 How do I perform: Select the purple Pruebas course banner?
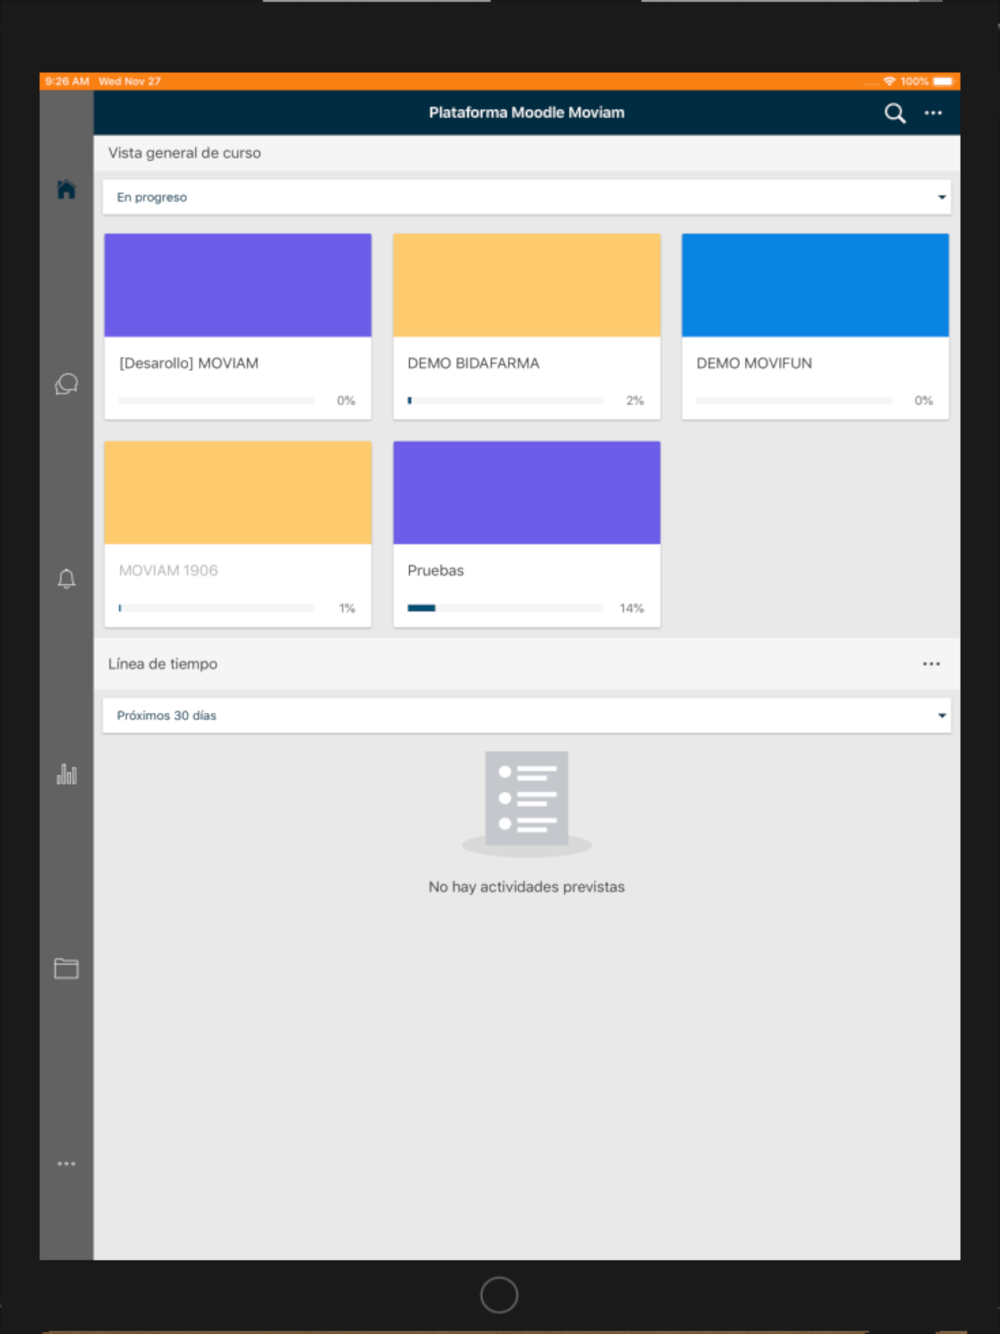pyautogui.click(x=527, y=493)
